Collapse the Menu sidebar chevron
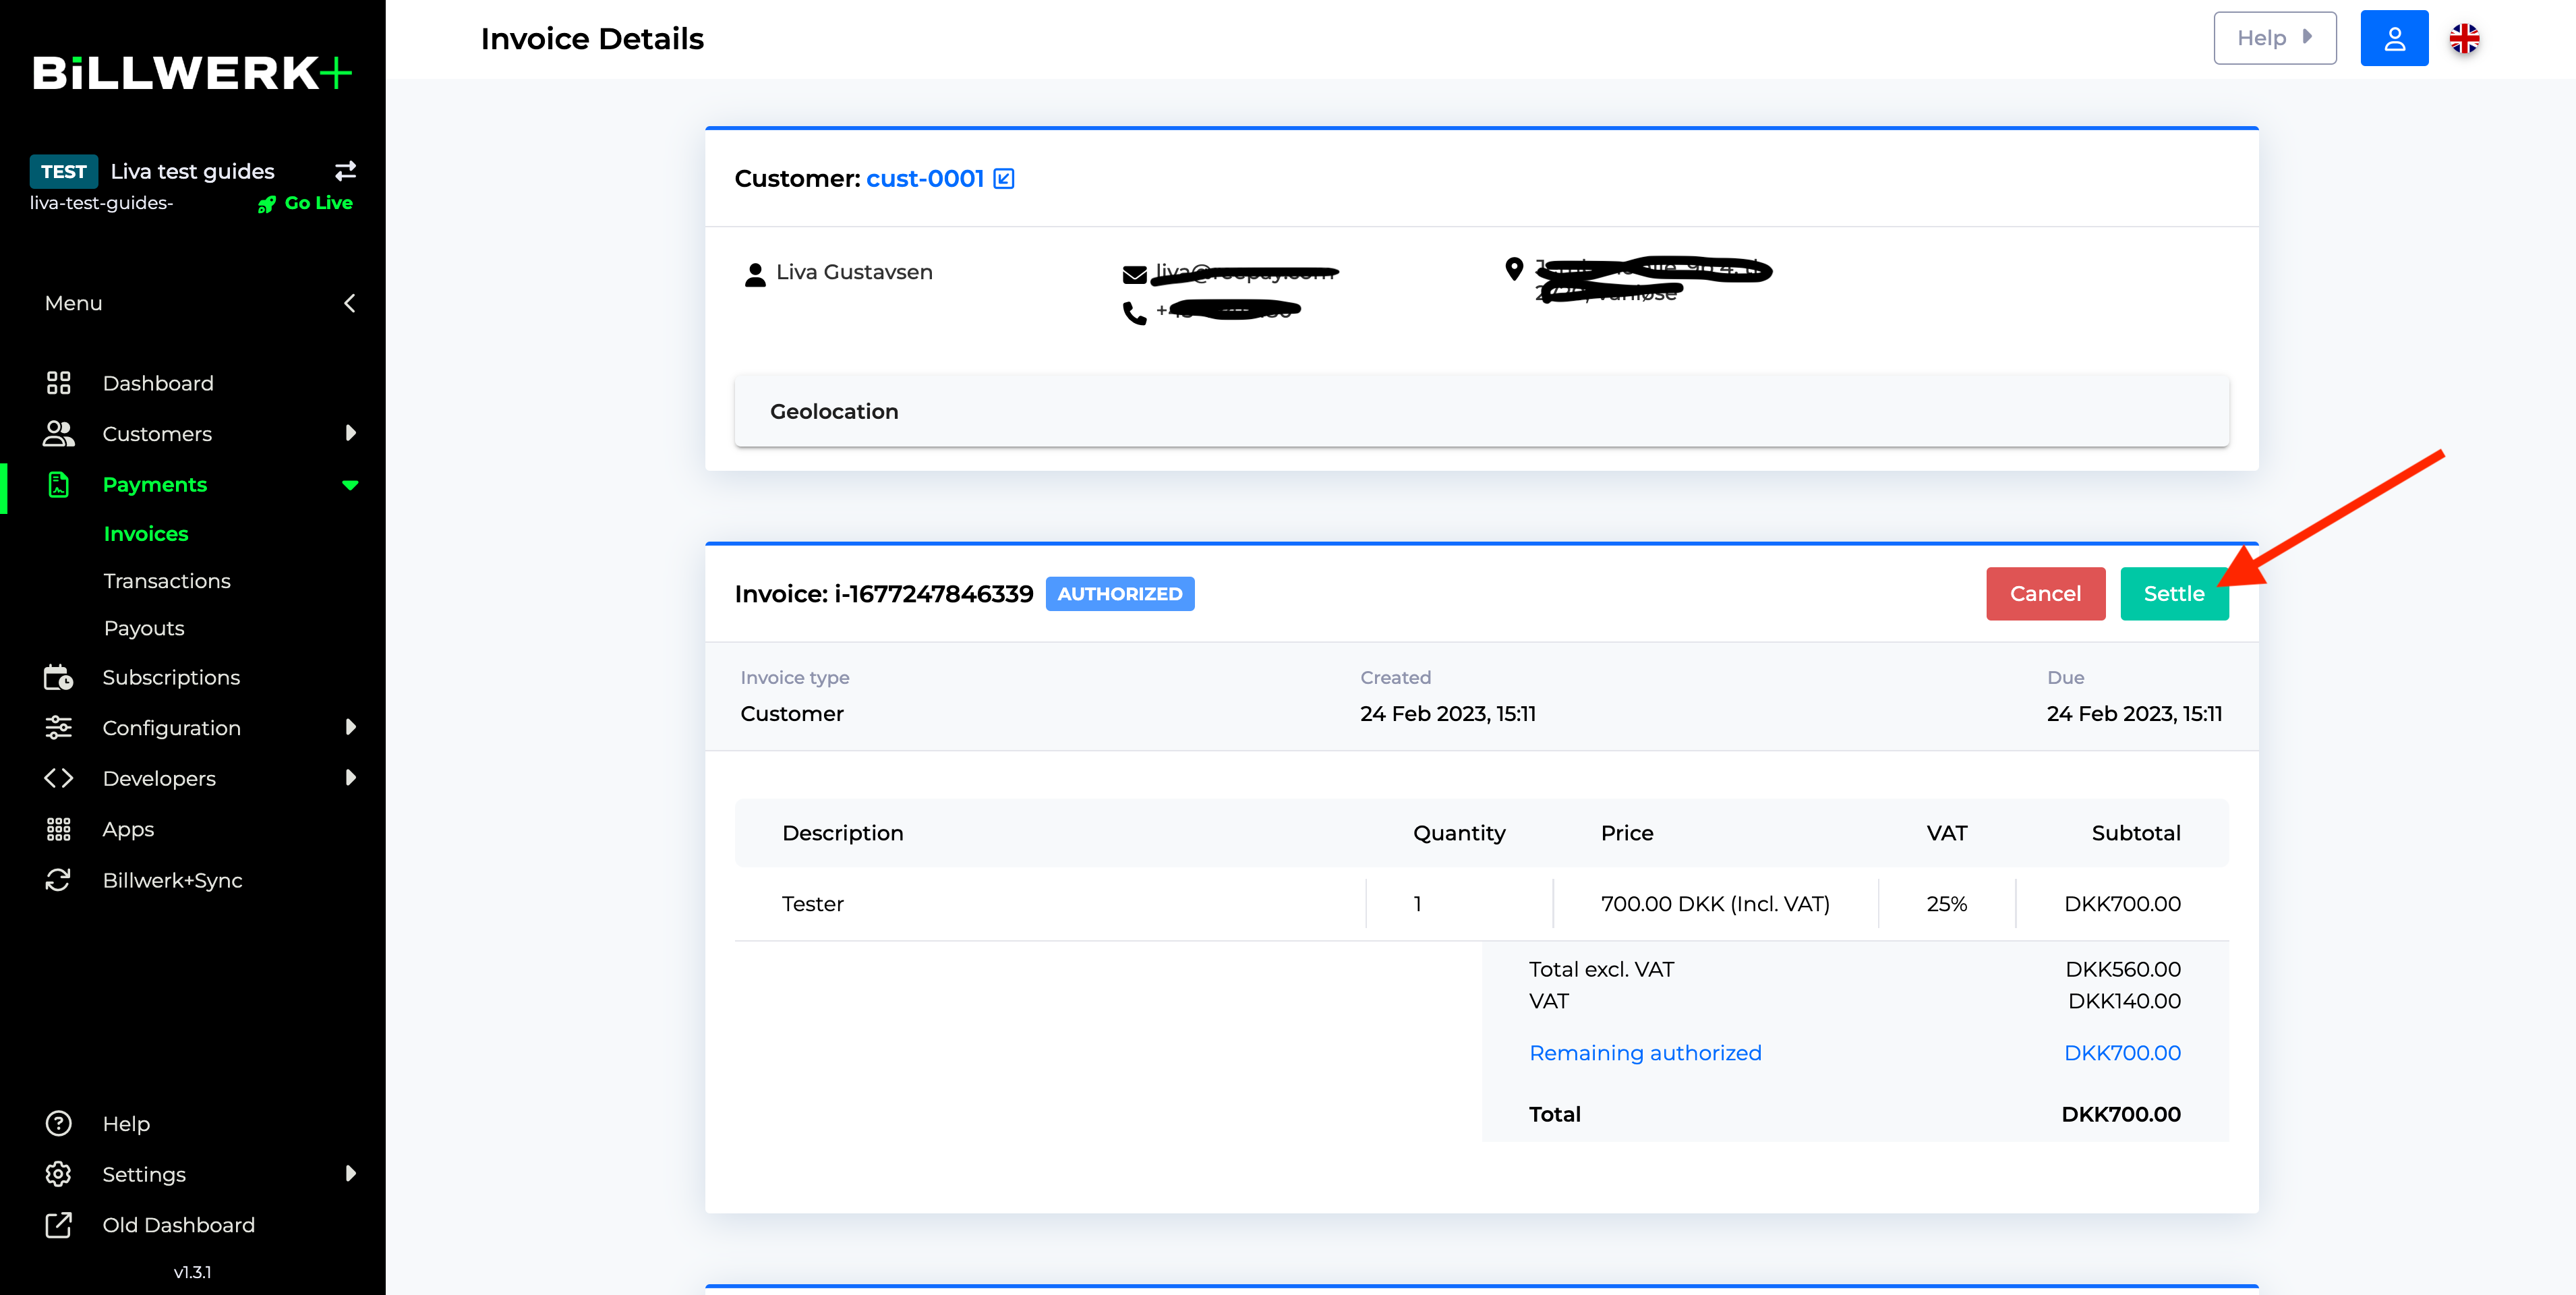 (349, 303)
